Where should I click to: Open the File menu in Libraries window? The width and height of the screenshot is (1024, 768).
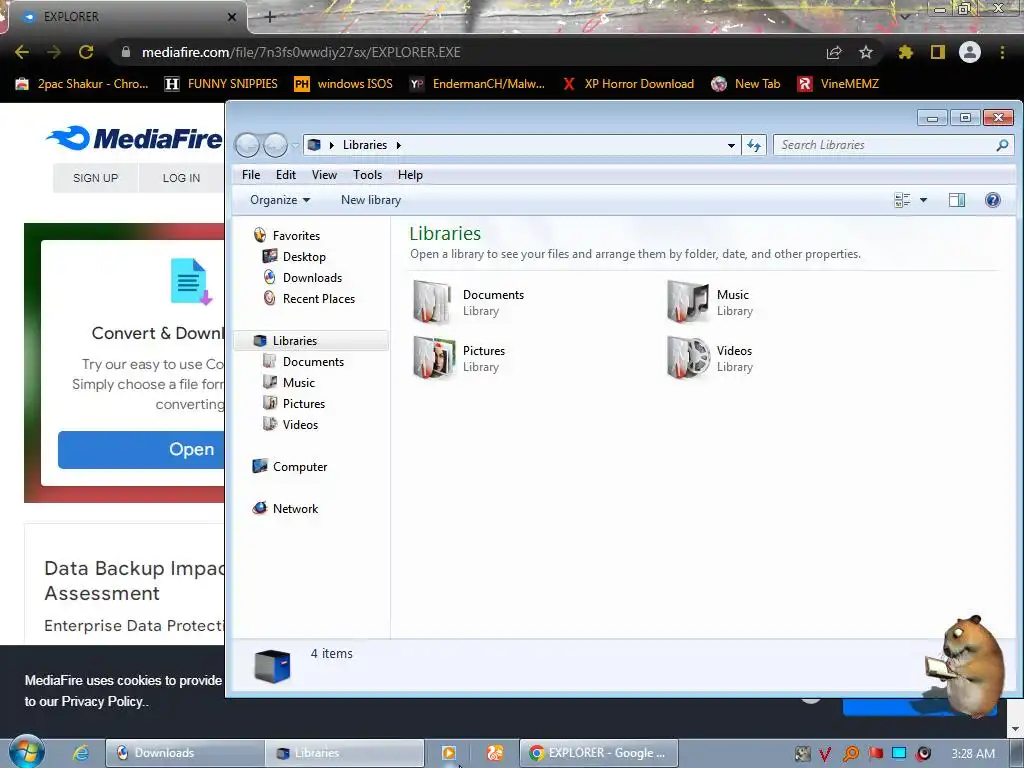click(x=251, y=175)
